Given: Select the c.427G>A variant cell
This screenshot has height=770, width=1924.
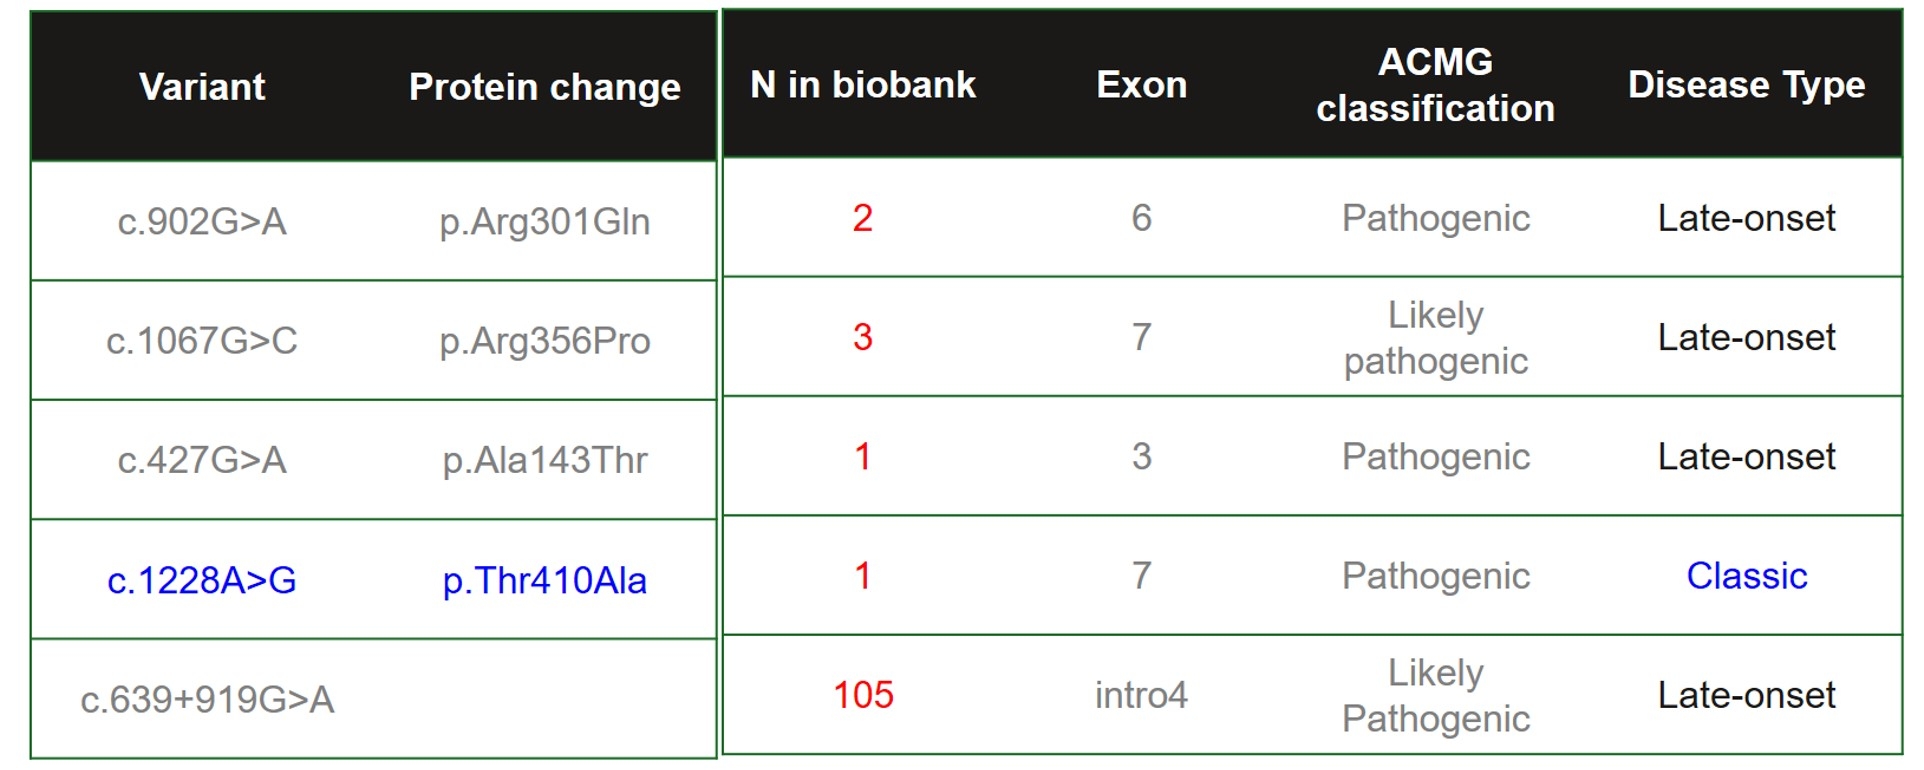Looking at the screenshot, I should coord(202,460).
